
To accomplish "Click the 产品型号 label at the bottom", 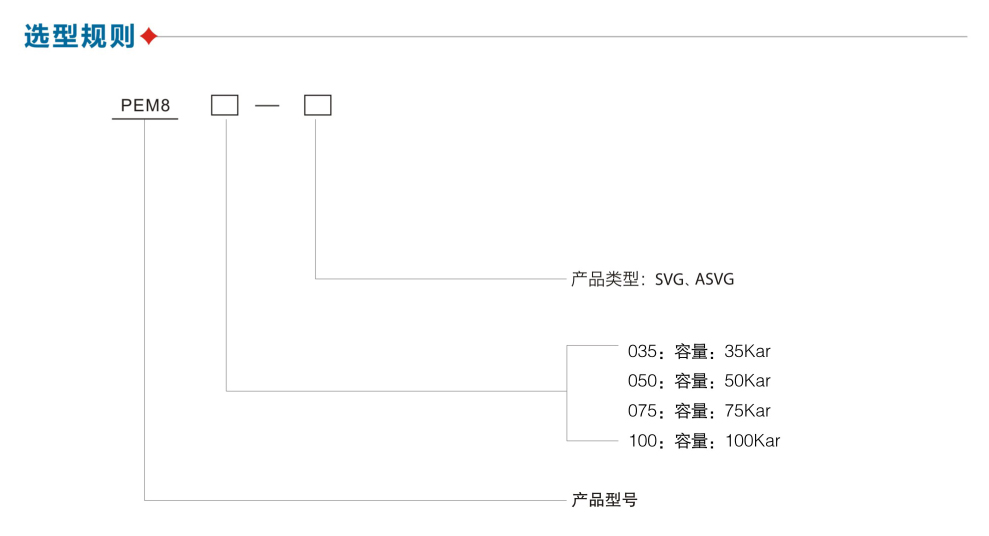I will [x=604, y=500].
